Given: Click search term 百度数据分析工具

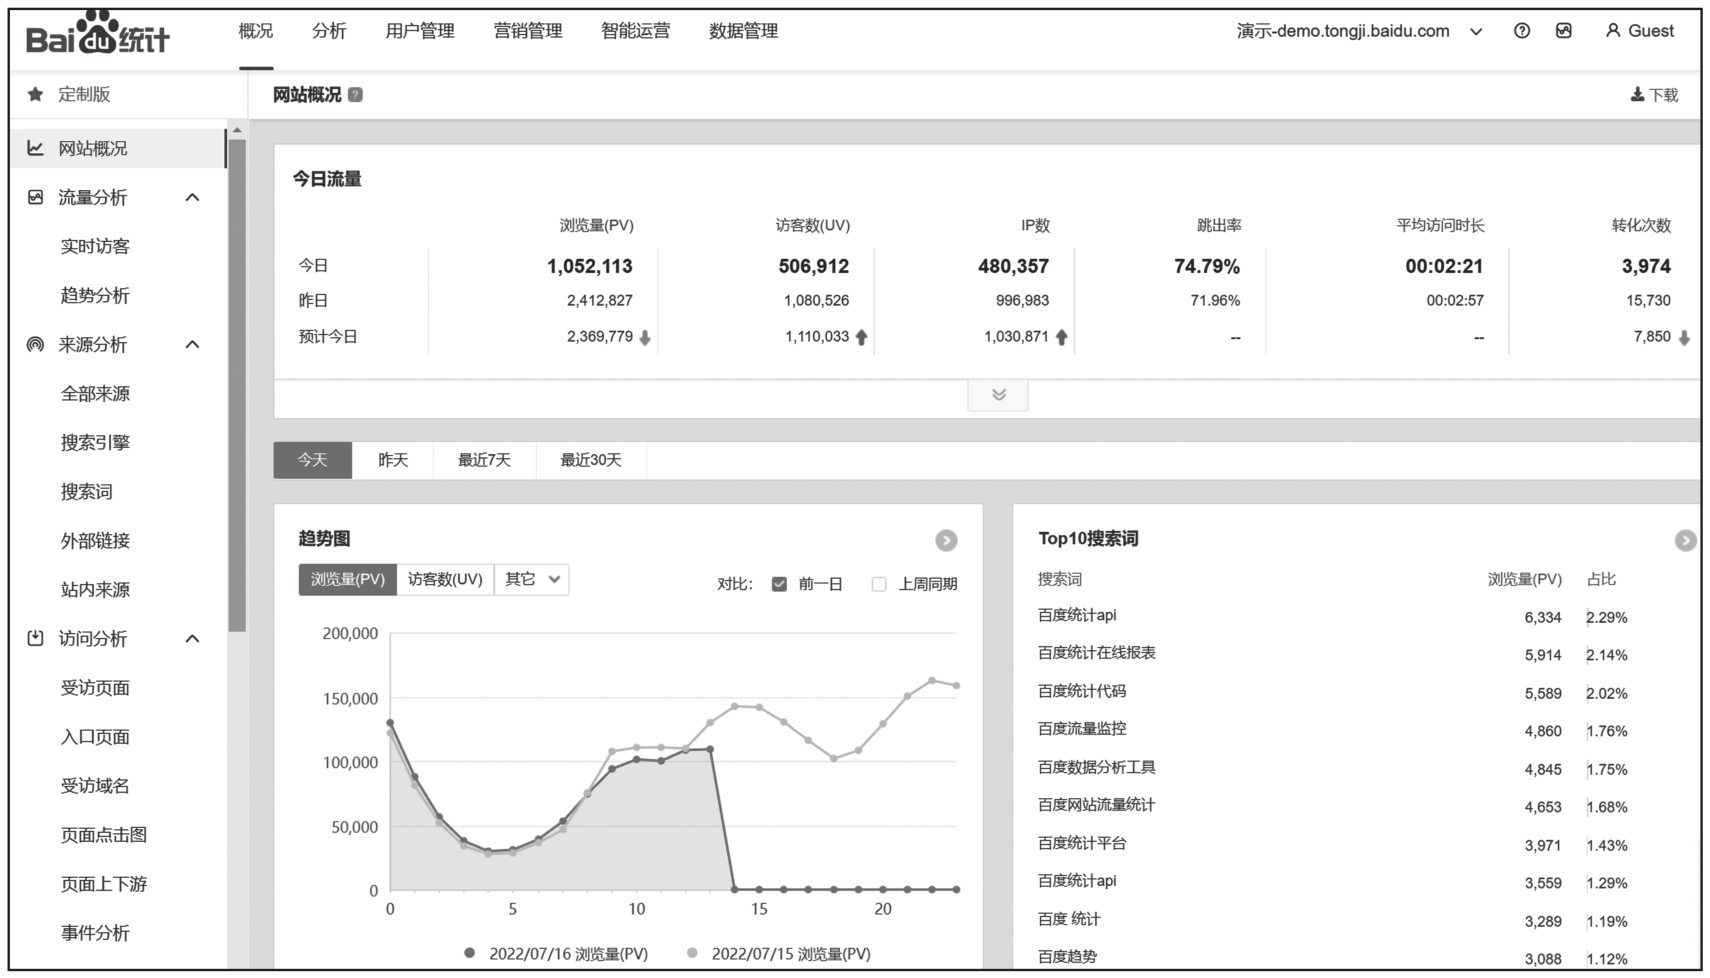Looking at the screenshot, I should (x=1097, y=767).
